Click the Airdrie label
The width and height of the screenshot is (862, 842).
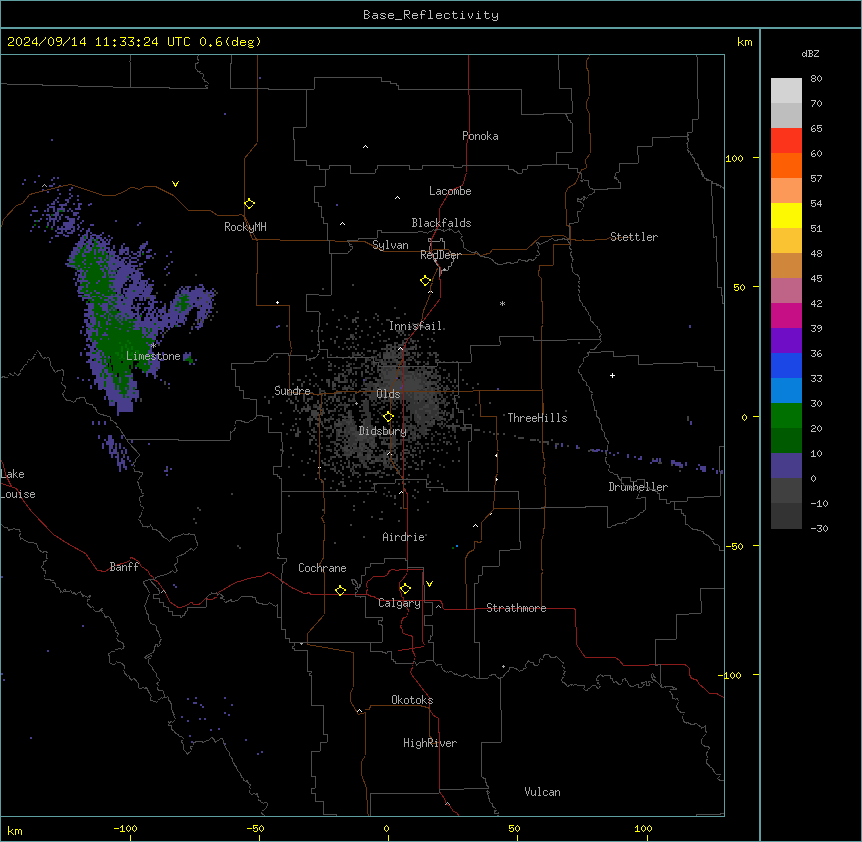(x=404, y=537)
